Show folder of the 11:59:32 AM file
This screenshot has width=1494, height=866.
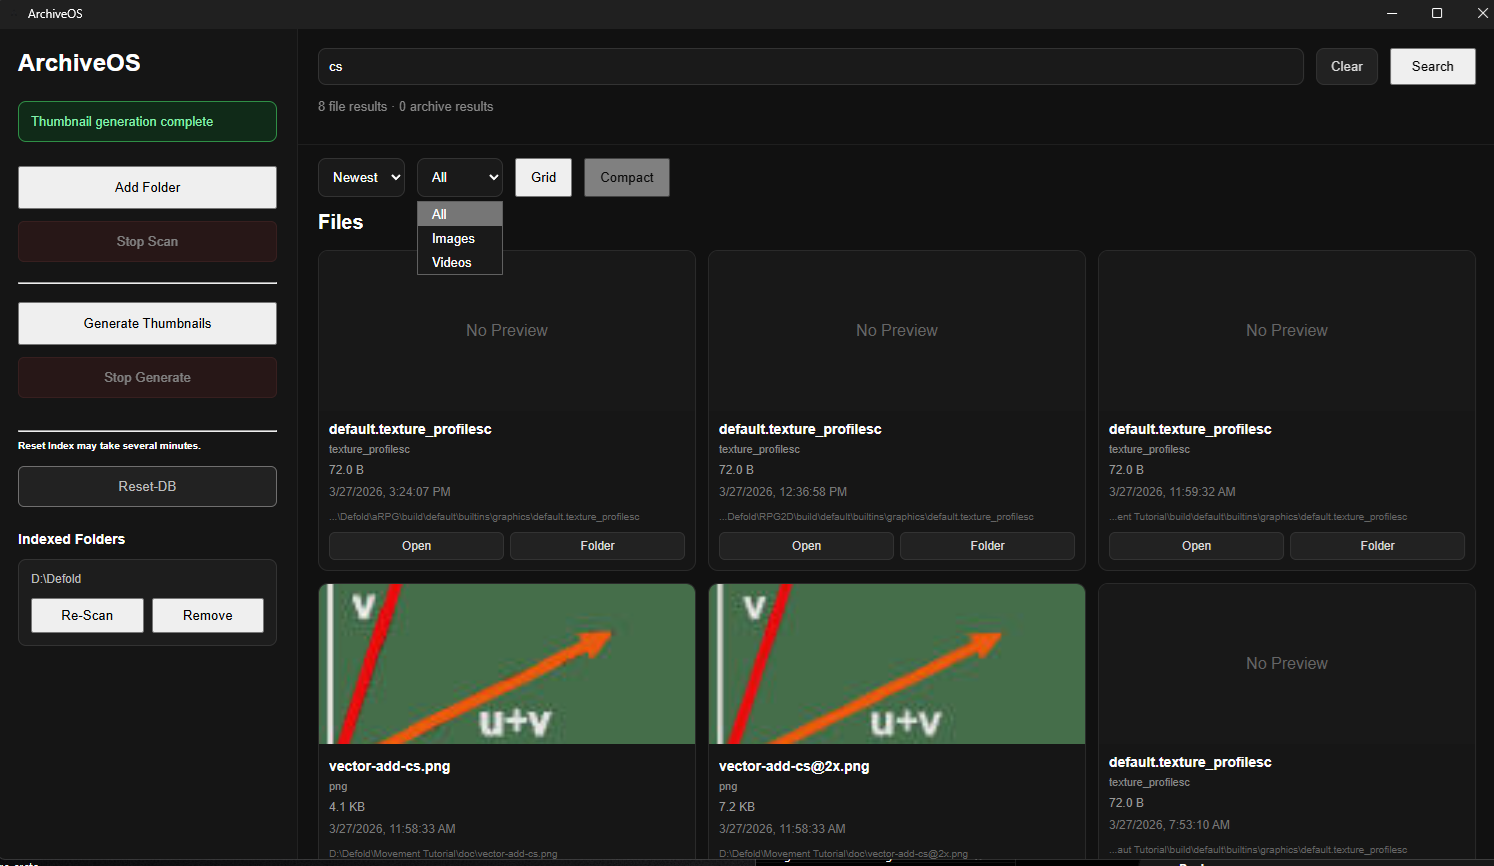(1377, 546)
